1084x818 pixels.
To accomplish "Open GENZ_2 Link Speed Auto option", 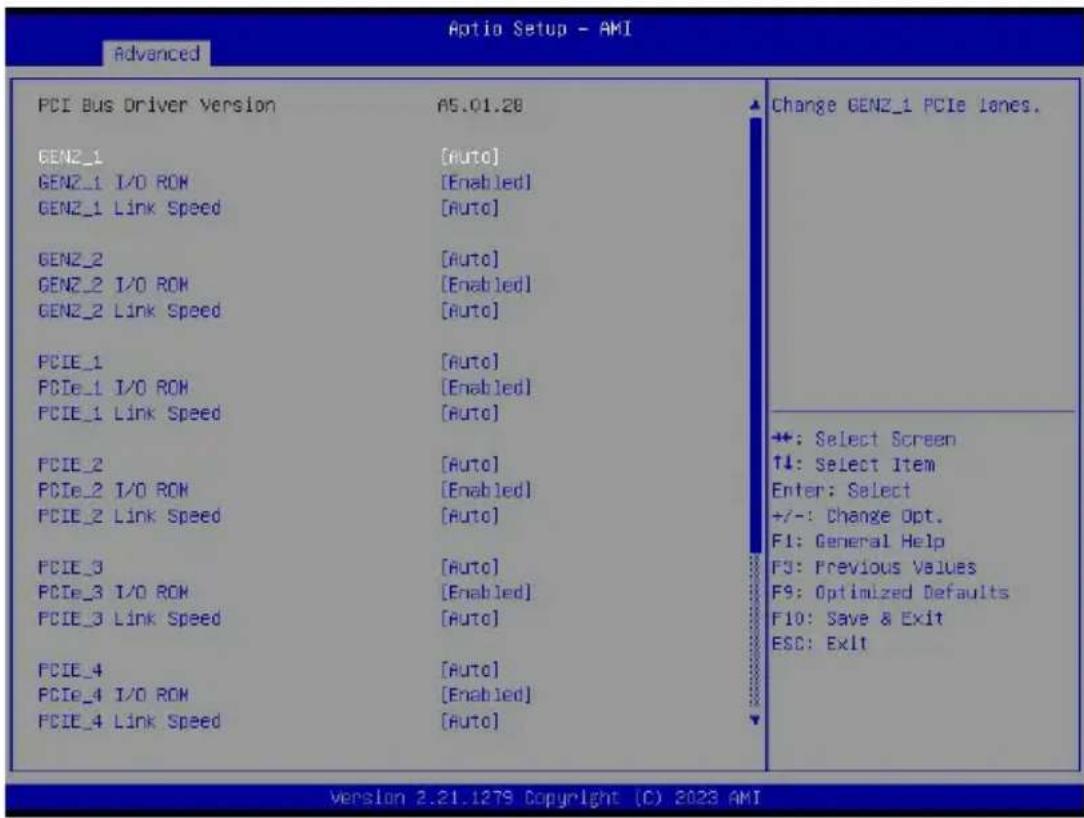I will (x=469, y=310).
